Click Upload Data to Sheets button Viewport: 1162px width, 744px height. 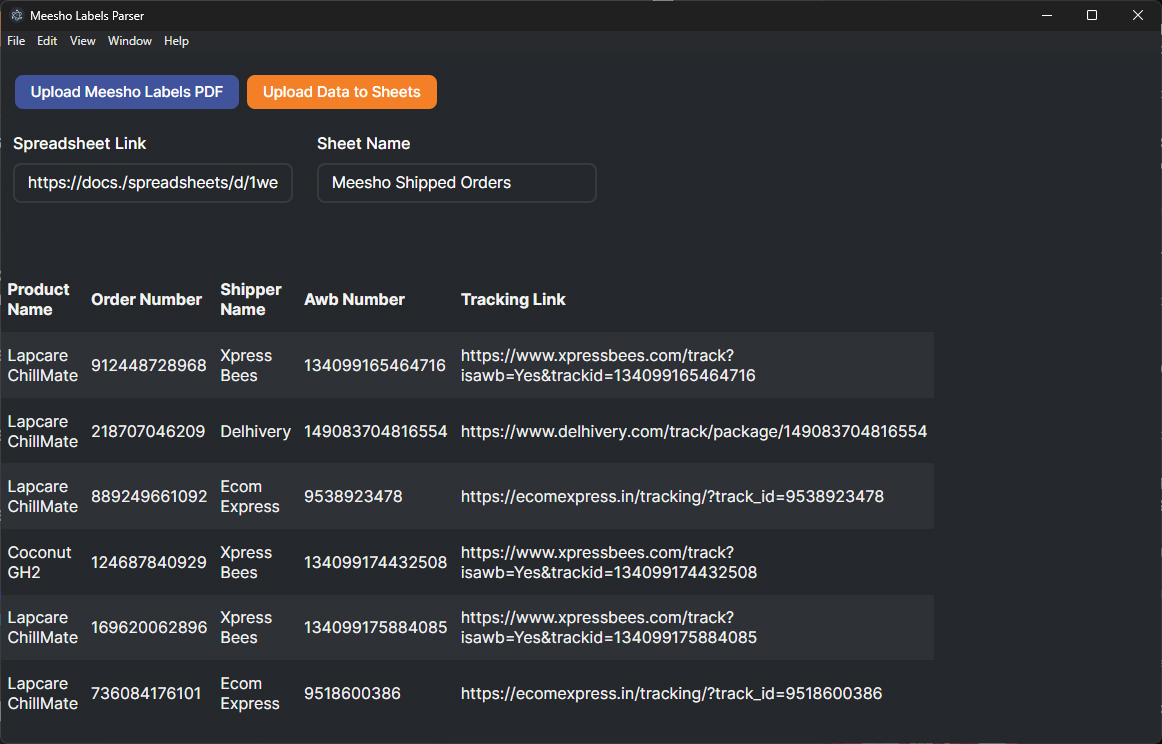pos(342,92)
